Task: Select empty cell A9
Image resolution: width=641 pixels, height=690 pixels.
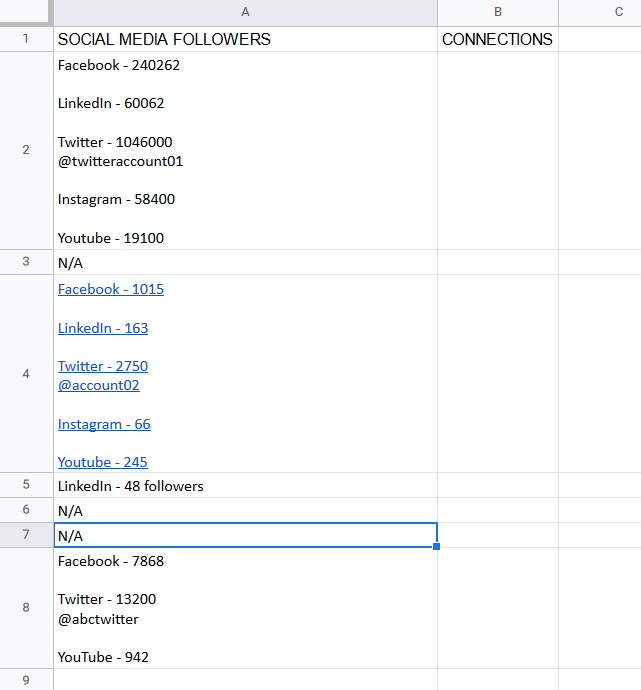Action: pos(245,680)
